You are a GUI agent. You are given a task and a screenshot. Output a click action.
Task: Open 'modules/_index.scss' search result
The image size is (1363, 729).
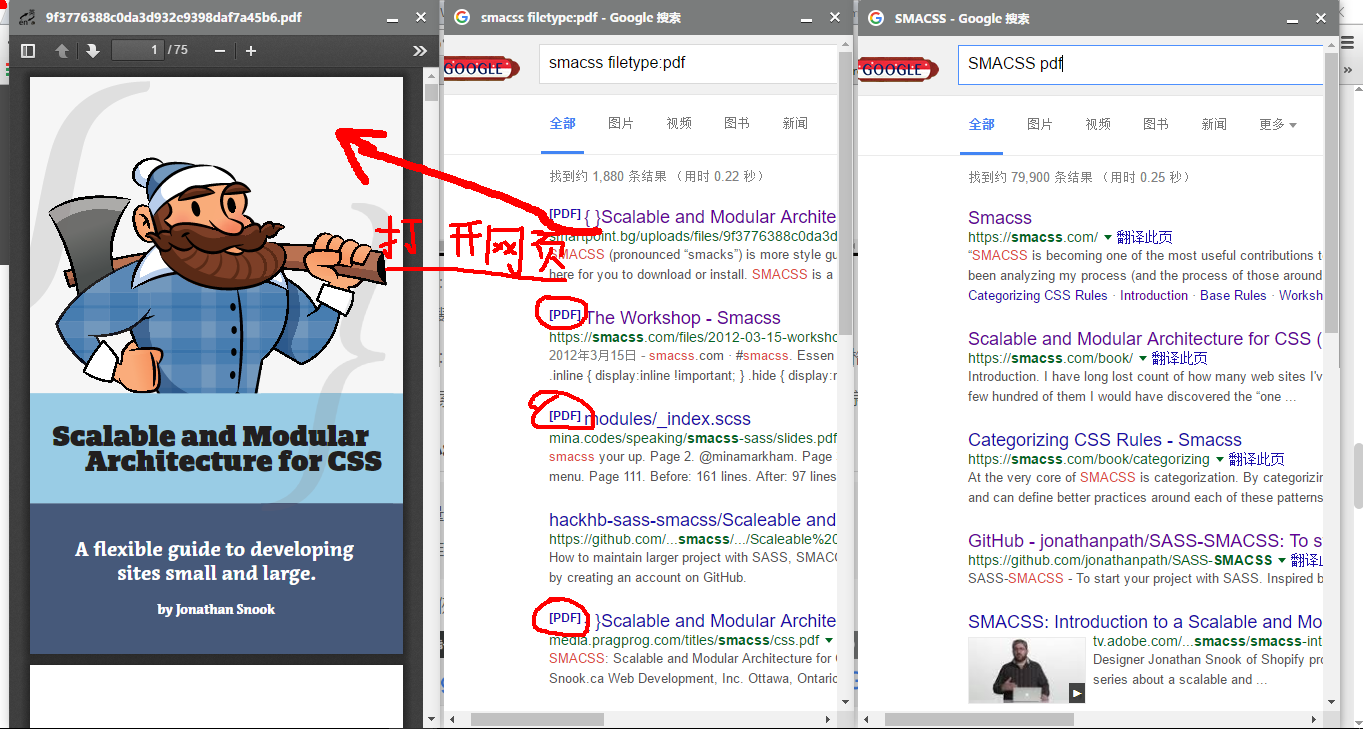pyautogui.click(x=668, y=419)
